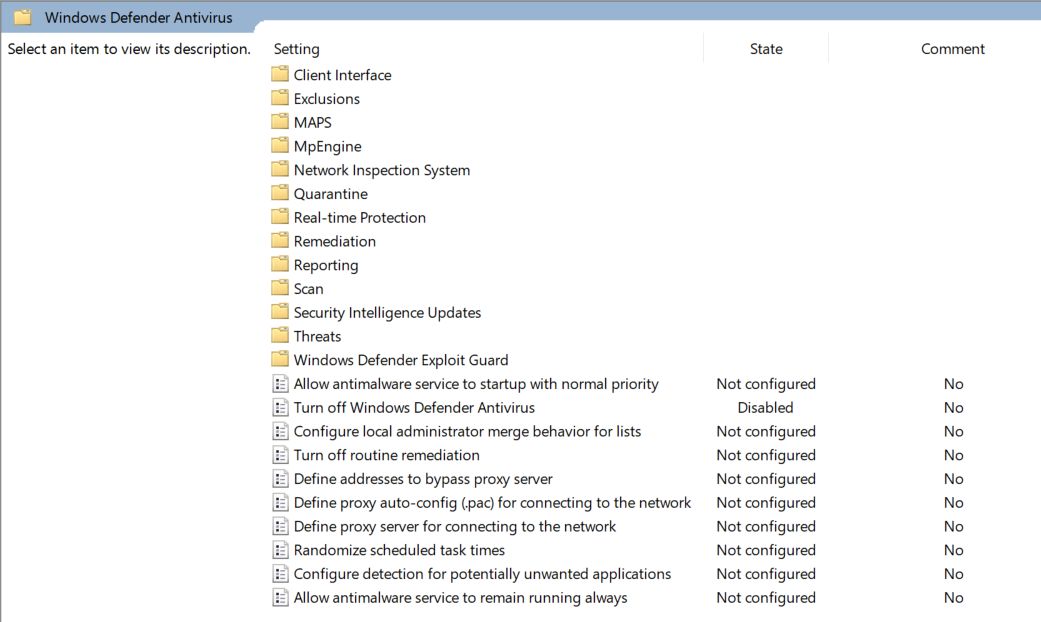Image resolution: width=1041 pixels, height=622 pixels.
Task: Click the 'Disabled' state cell
Action: point(765,408)
